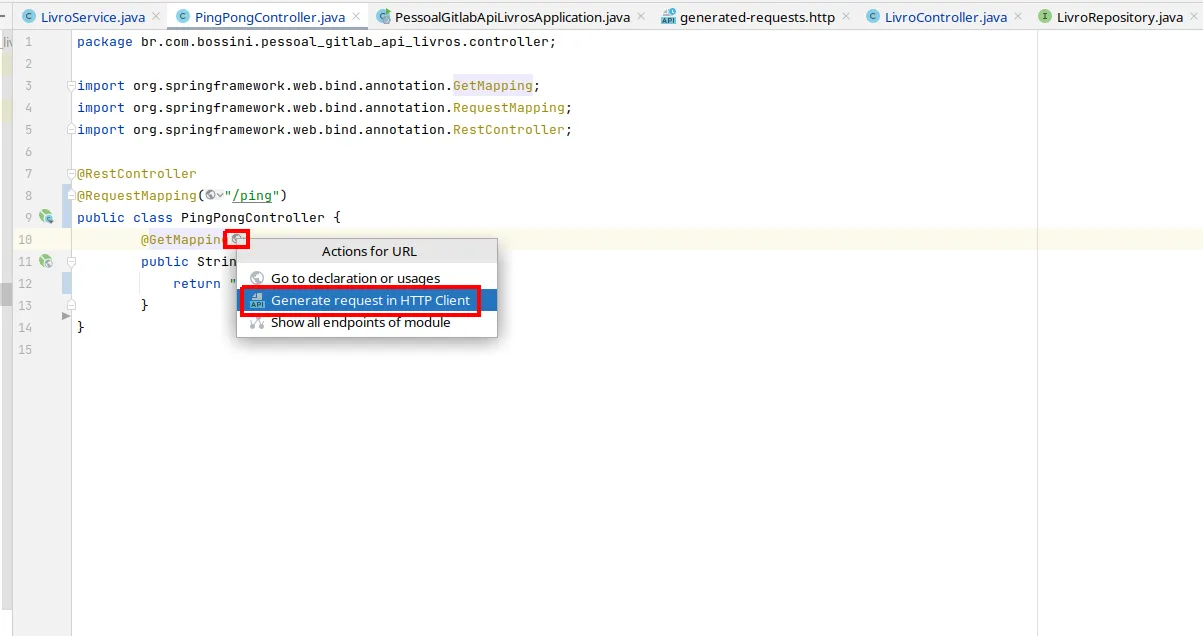Viewport: 1203px width, 636px height.
Task: Click line number 15 in the gutter
Action: click(x=25, y=349)
